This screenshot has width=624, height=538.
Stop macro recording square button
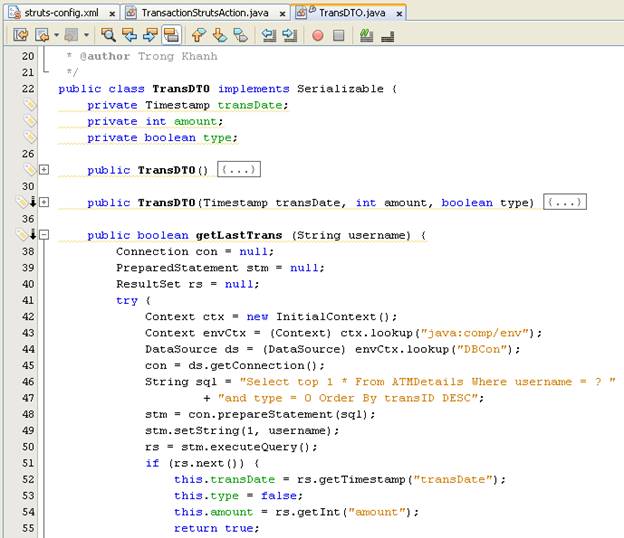click(x=339, y=35)
